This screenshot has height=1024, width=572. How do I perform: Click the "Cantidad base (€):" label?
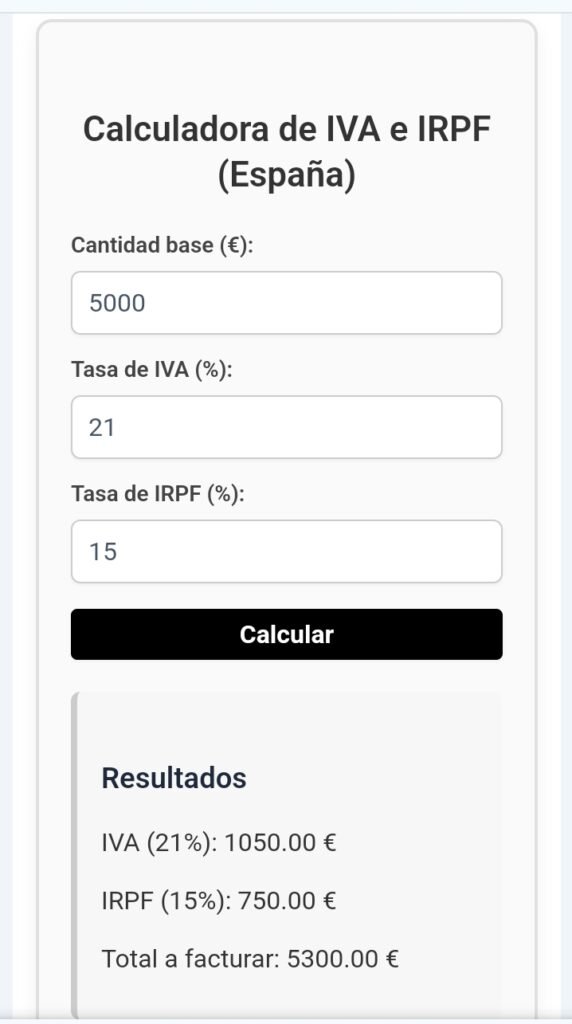(162, 245)
